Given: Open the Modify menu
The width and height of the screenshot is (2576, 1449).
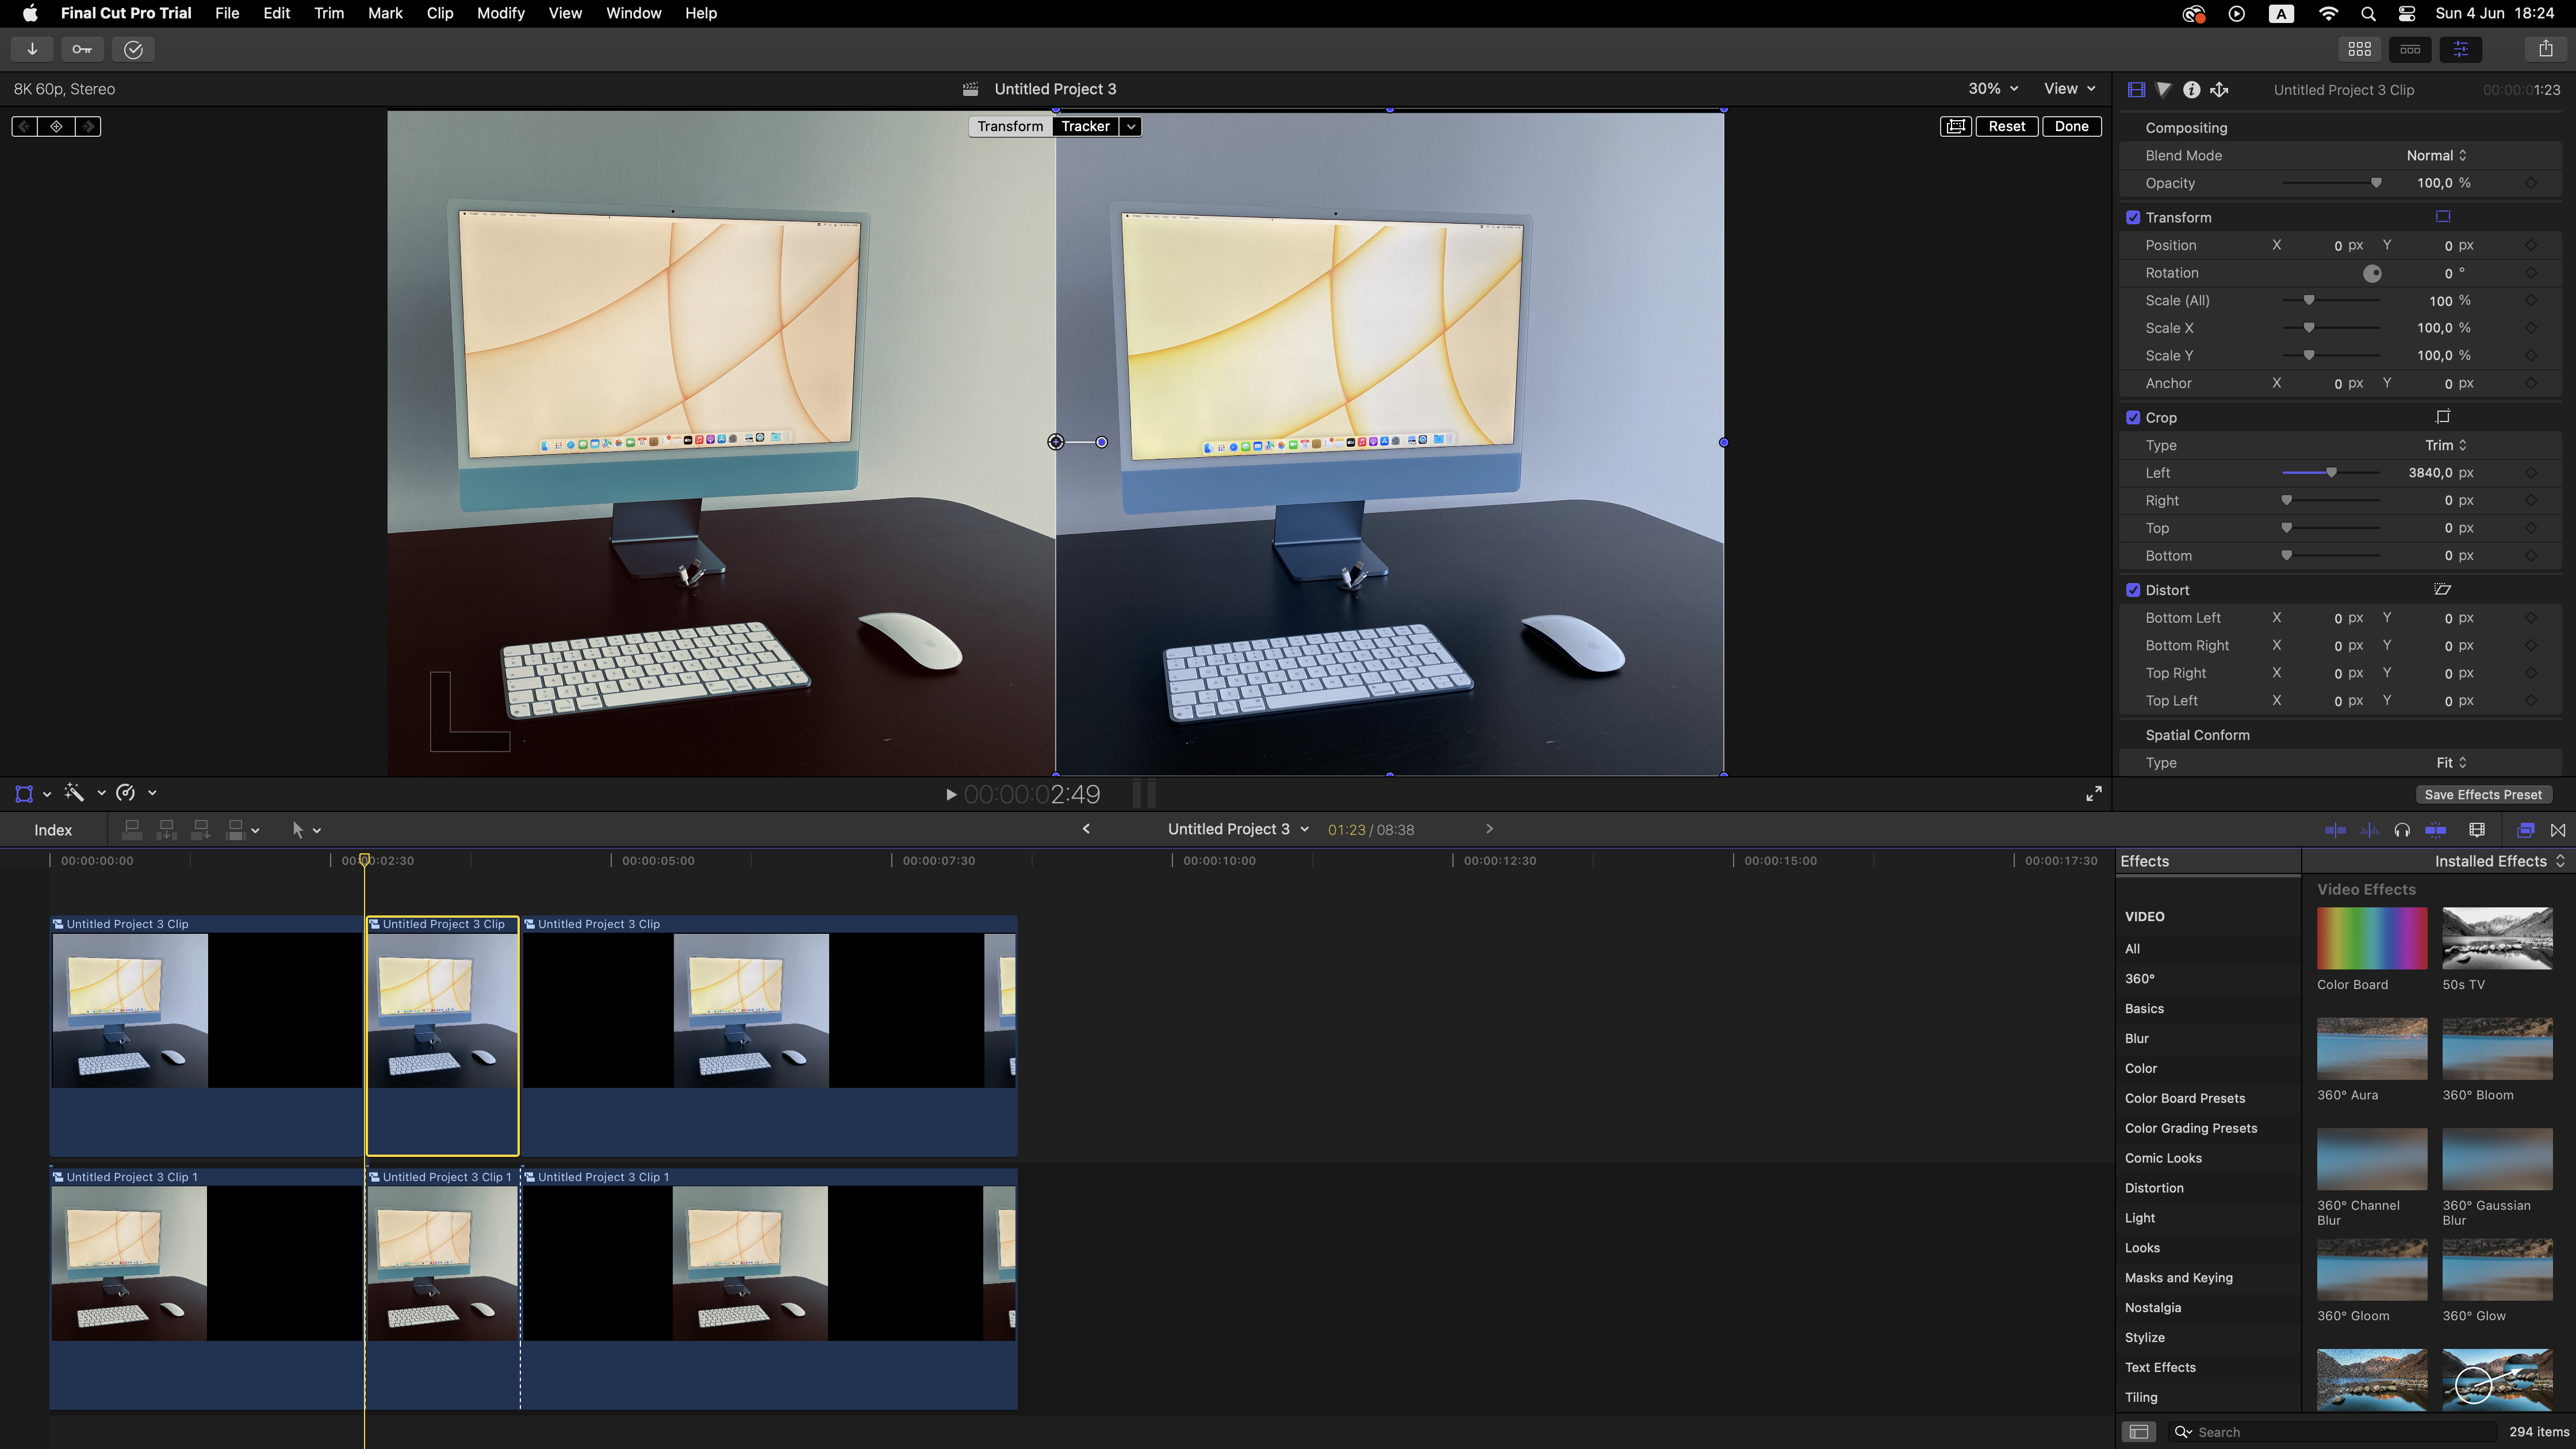Looking at the screenshot, I should 500,13.
